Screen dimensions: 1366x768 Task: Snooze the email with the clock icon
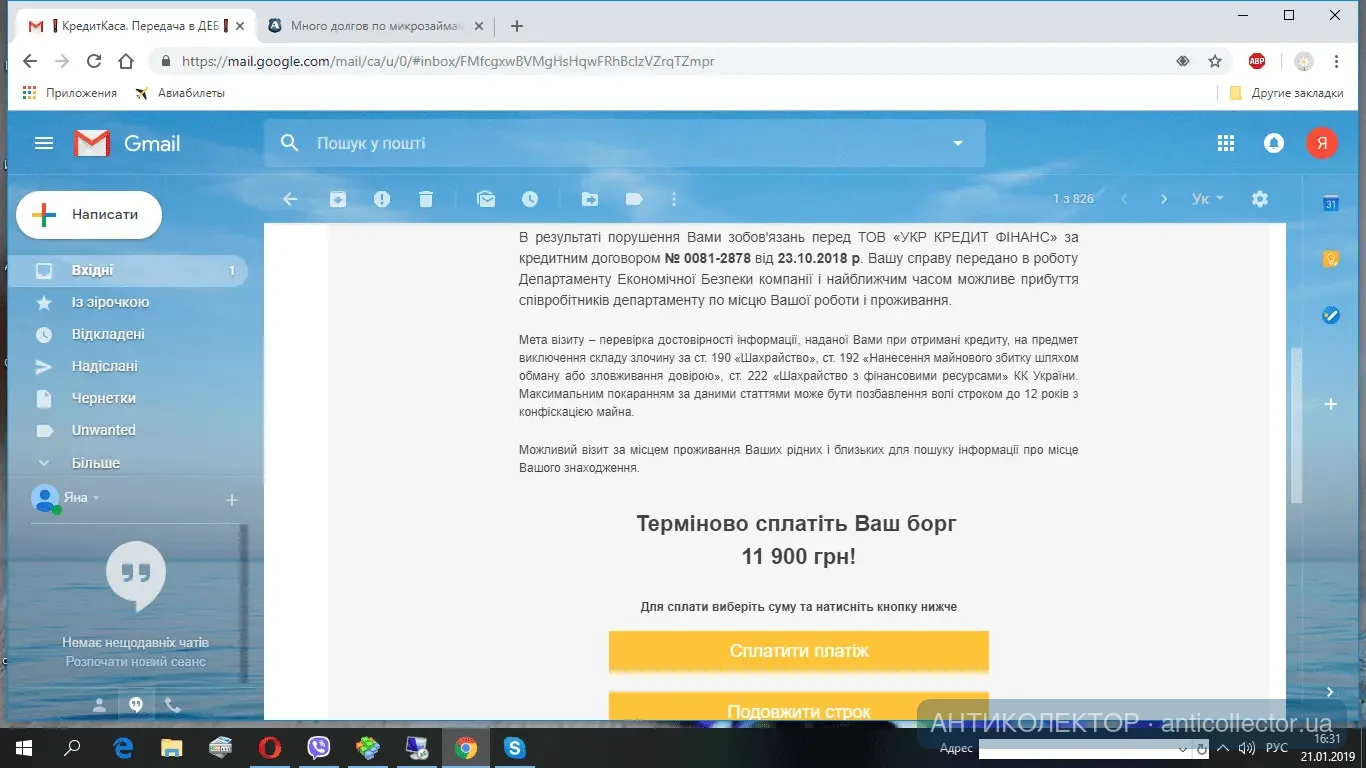[x=530, y=199]
